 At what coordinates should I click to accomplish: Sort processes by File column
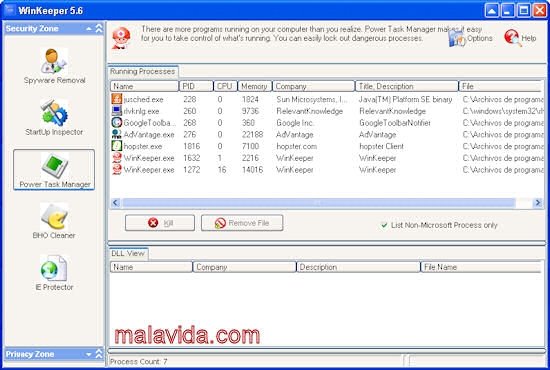tap(500, 86)
